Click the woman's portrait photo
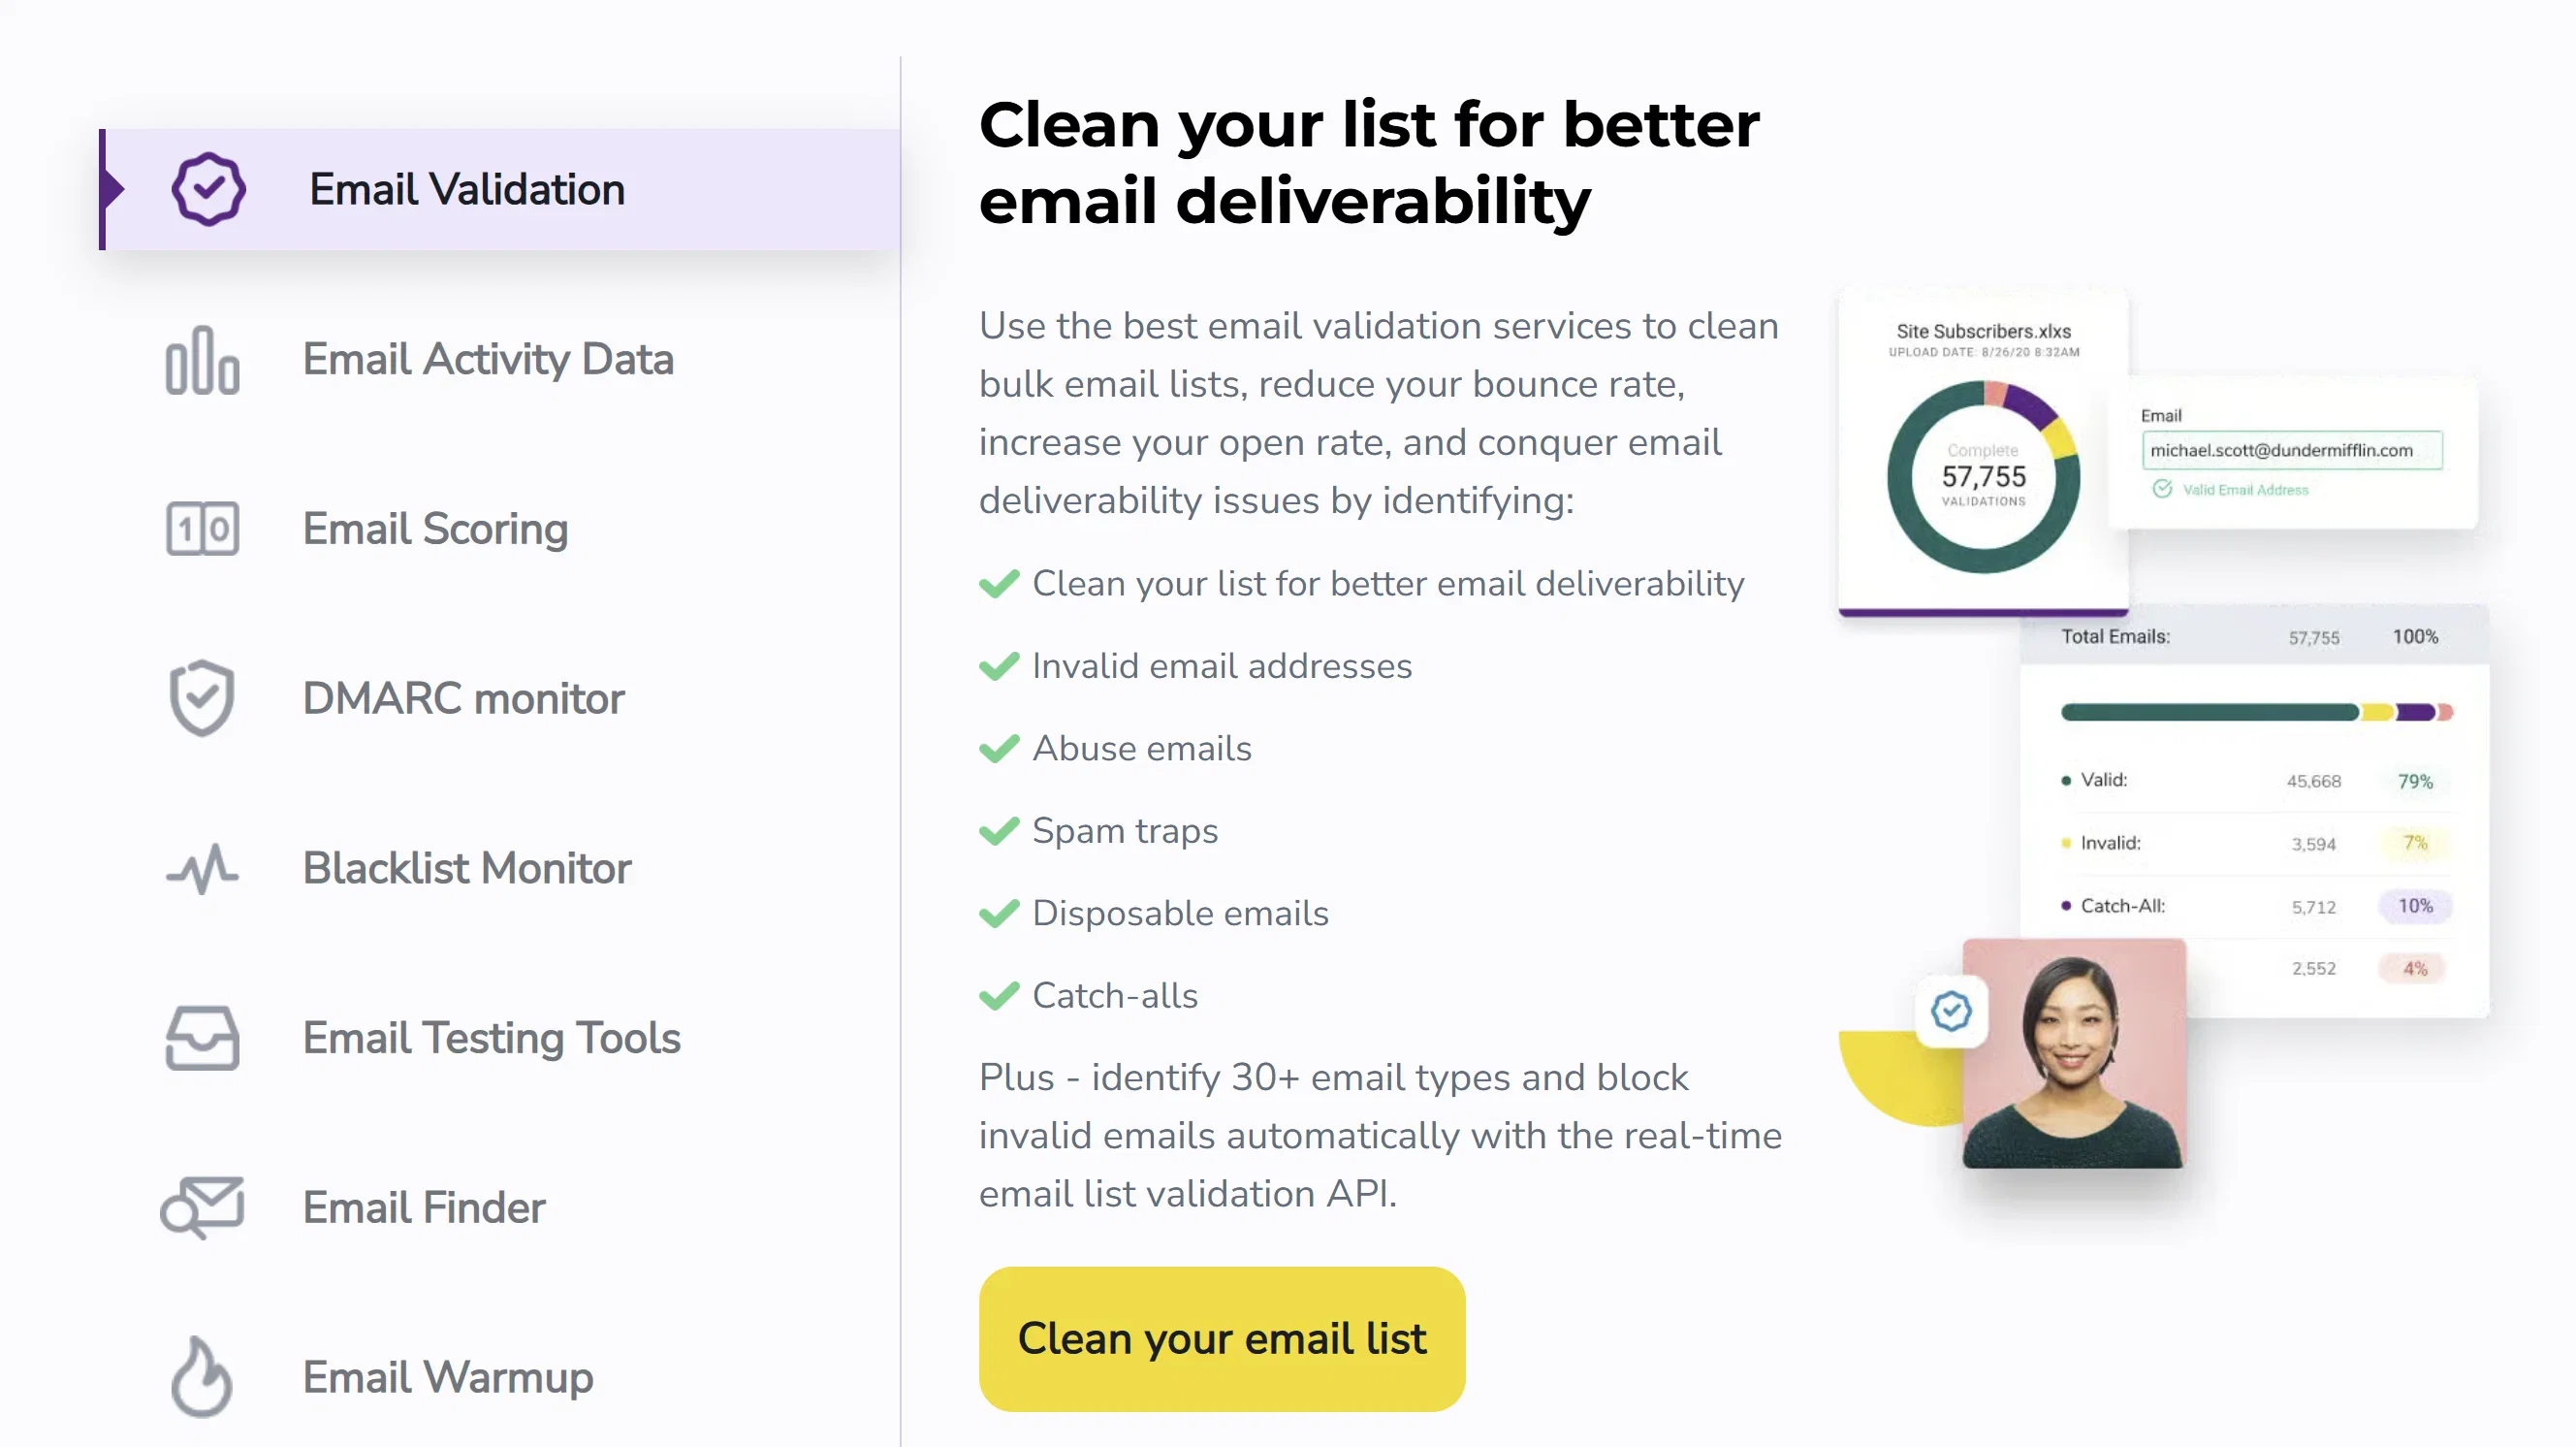 pos(2074,1053)
